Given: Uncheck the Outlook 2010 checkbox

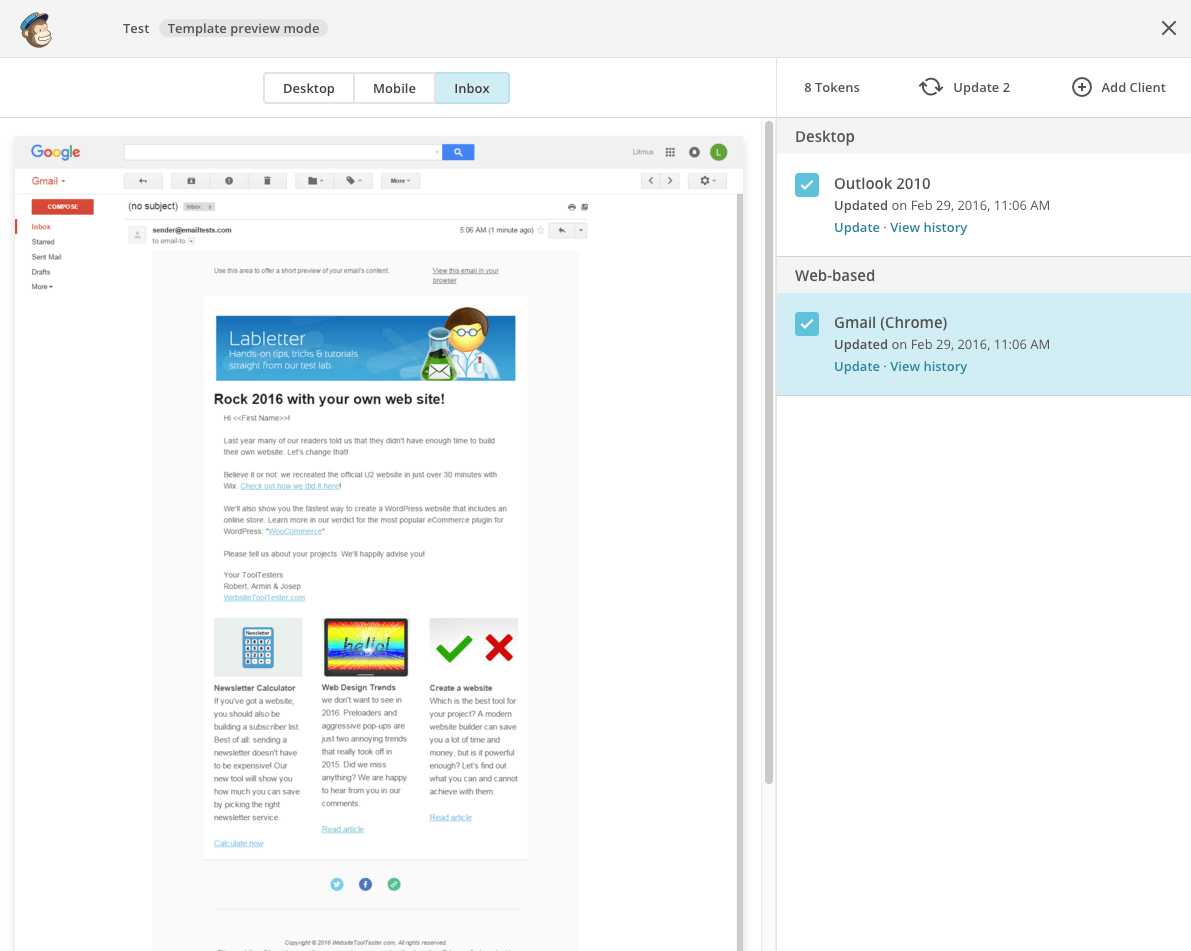Looking at the screenshot, I should pos(807,185).
